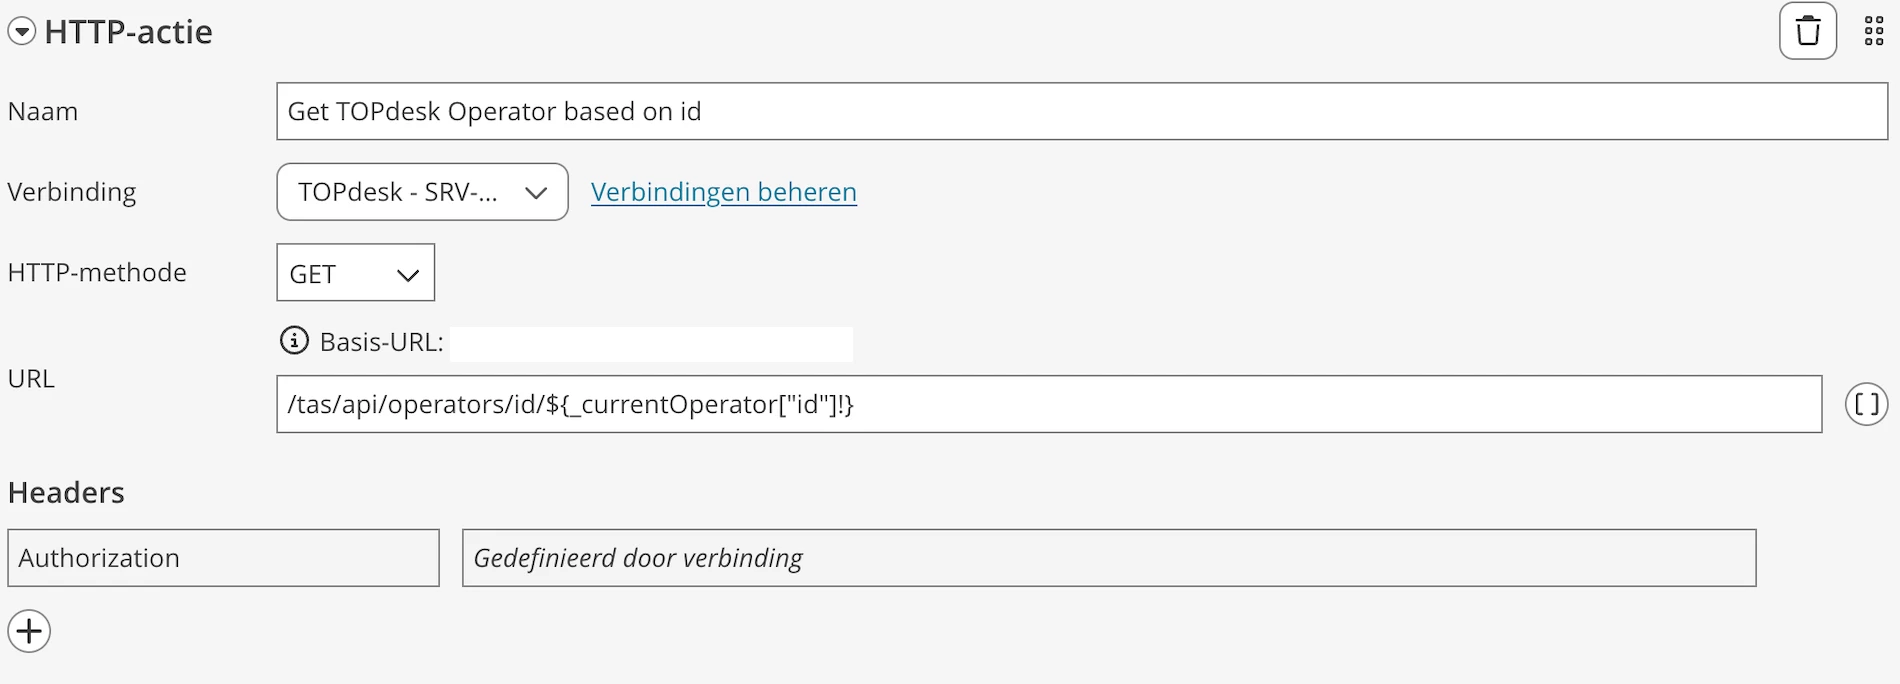Click the HTTP-methode label
Screen dimensions: 1900x684
97,272
